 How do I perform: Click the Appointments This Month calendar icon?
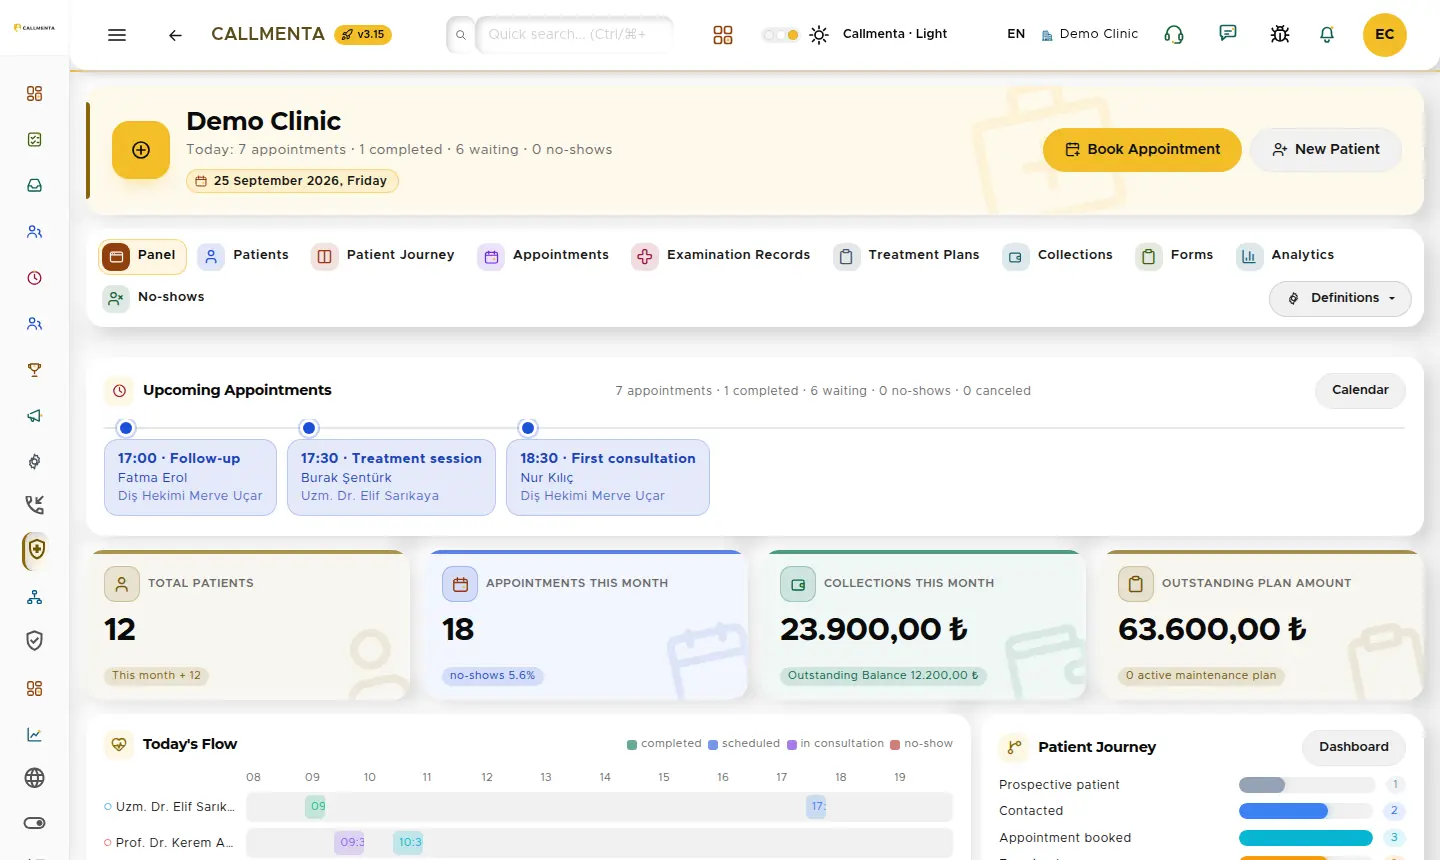pyautogui.click(x=460, y=584)
